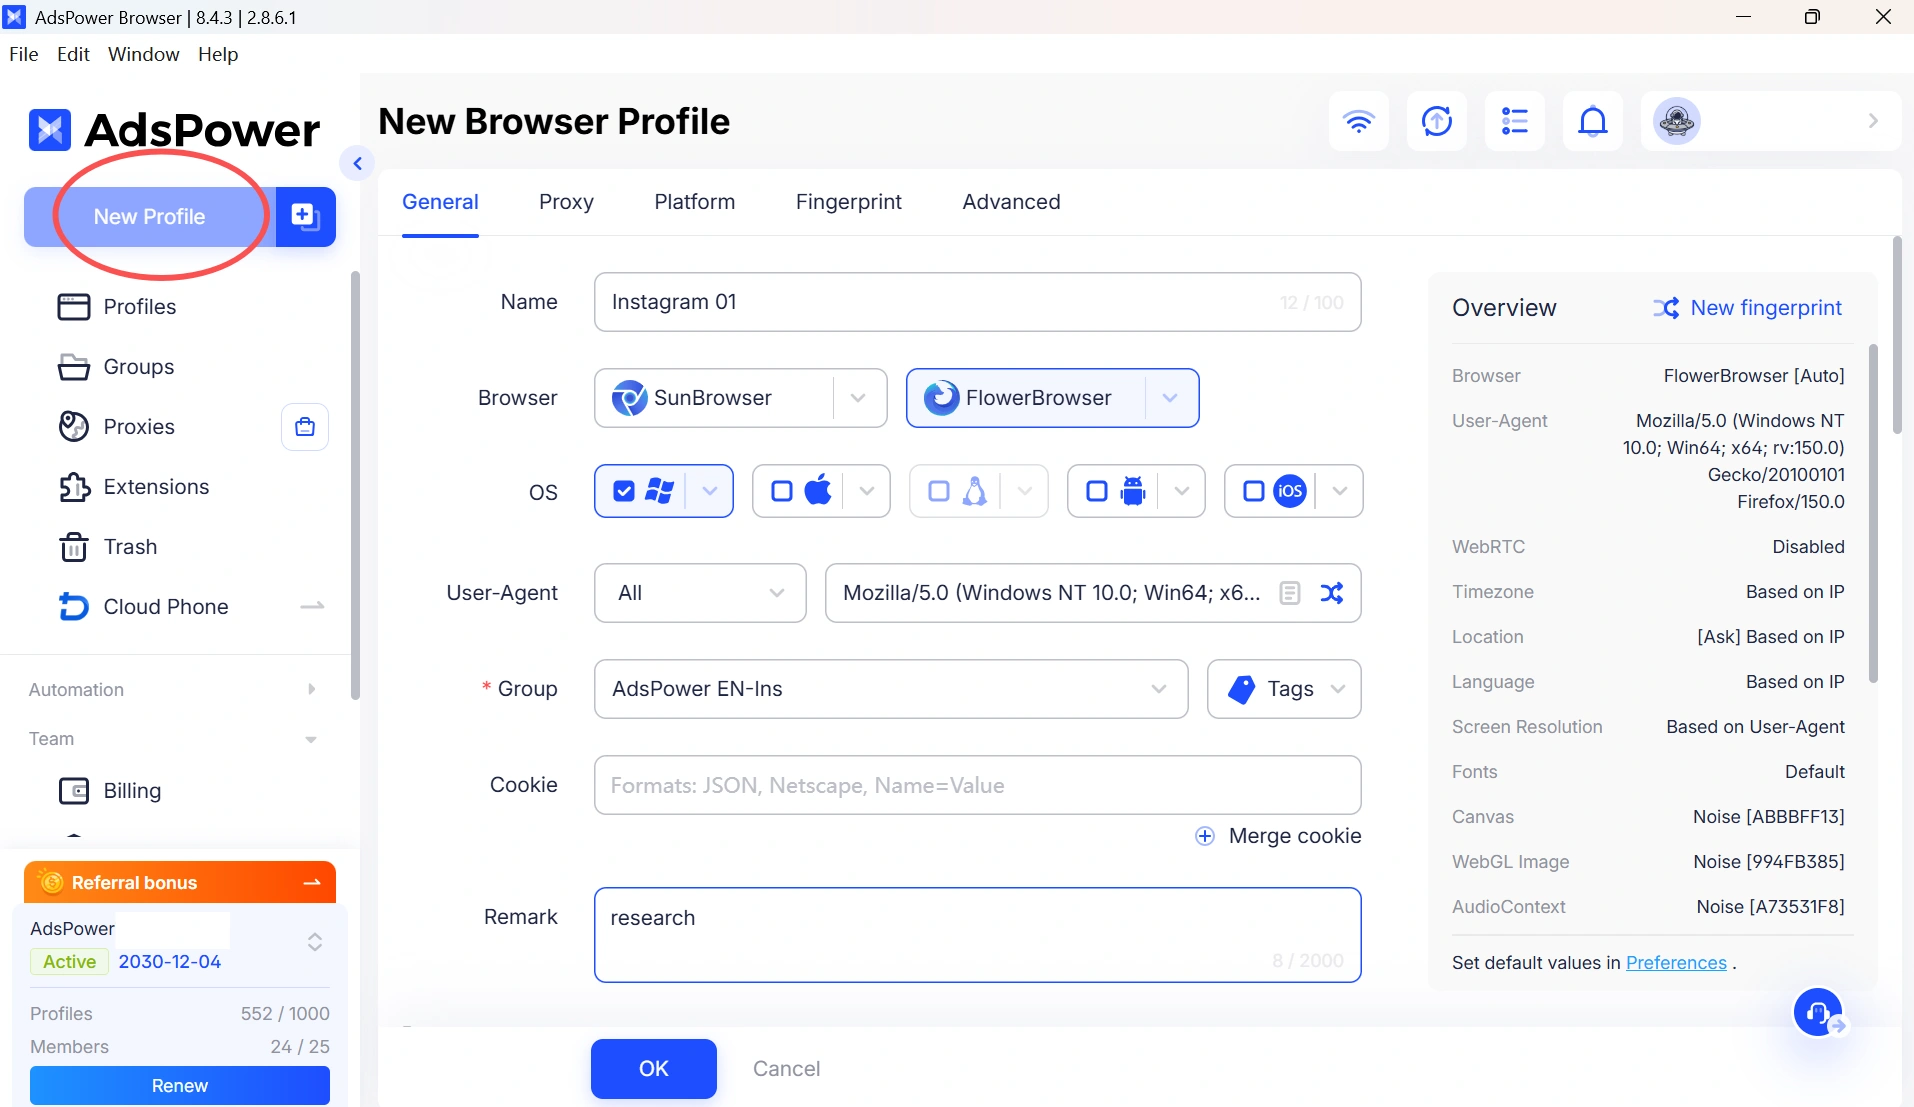Click the Cookie input field
1914x1107 pixels.
978,785
